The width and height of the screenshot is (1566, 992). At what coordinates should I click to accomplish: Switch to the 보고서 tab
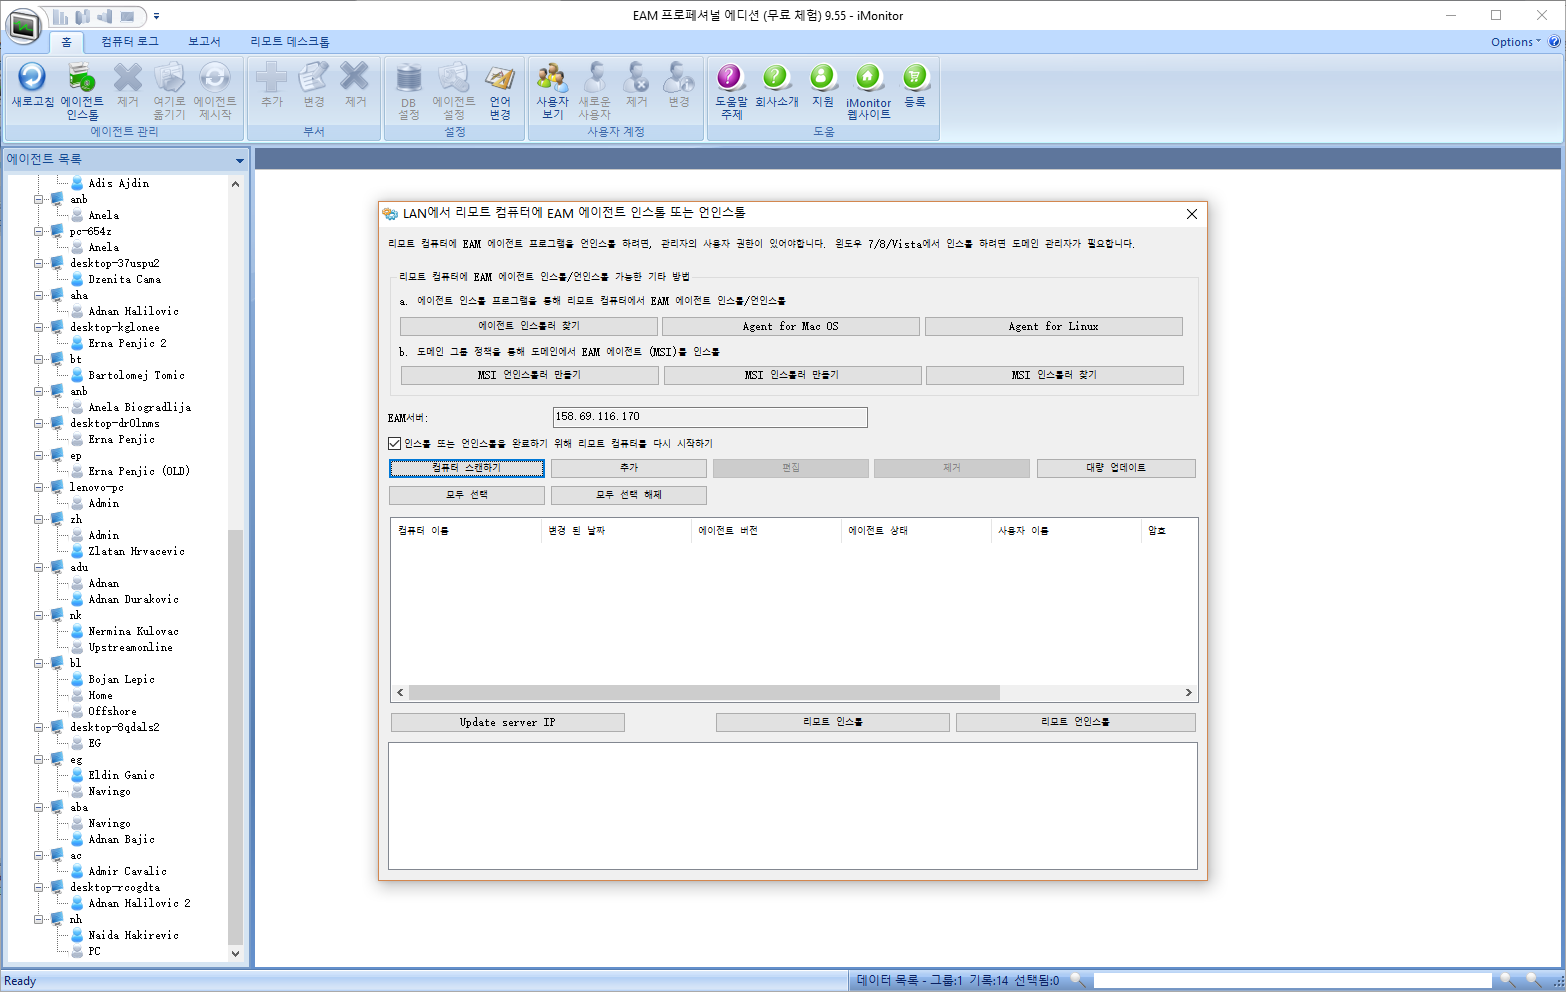tap(204, 42)
